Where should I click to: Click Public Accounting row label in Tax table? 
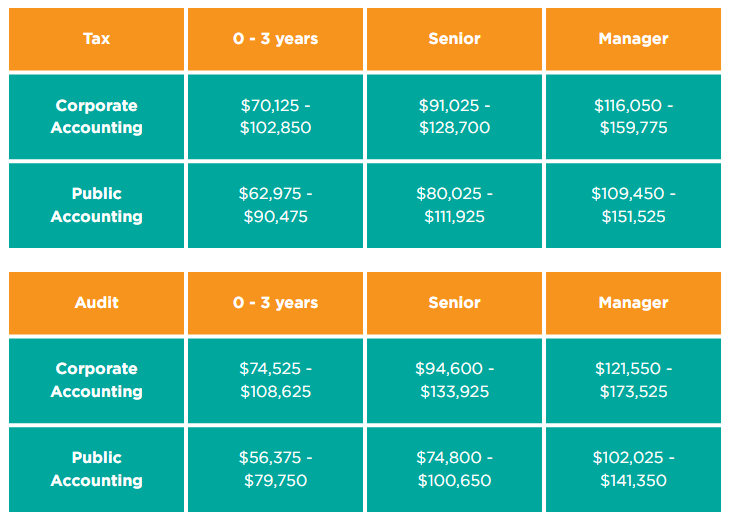96,204
